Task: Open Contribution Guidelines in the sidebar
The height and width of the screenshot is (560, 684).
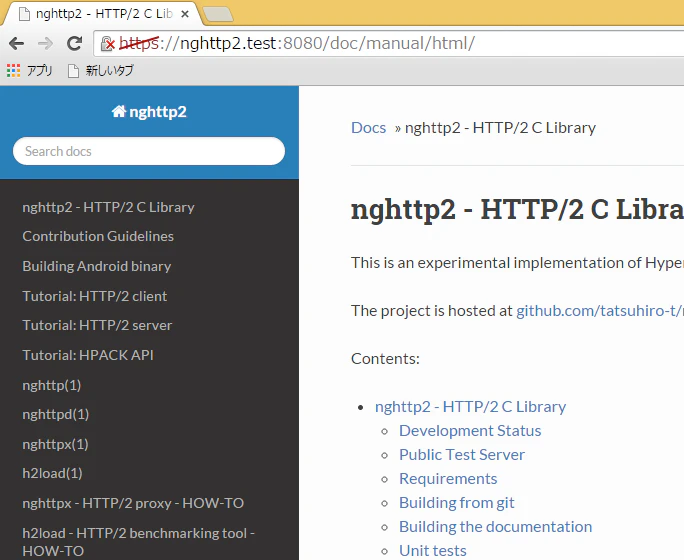Action: 98,236
